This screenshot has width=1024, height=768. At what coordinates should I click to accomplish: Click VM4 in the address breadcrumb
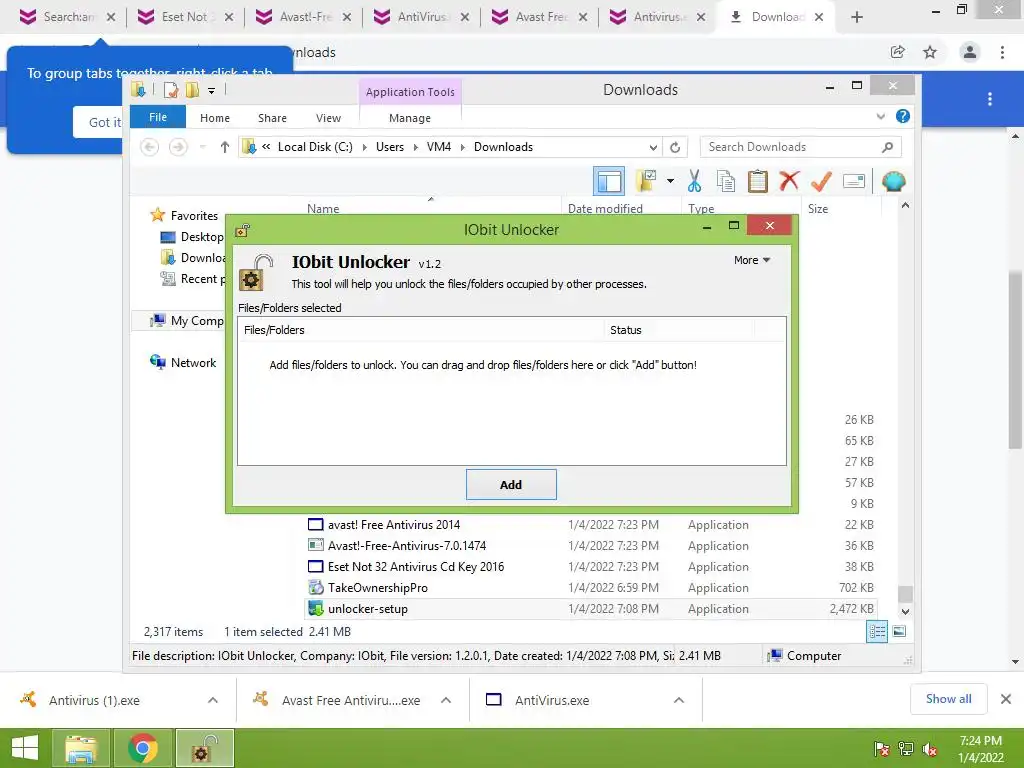(x=439, y=147)
